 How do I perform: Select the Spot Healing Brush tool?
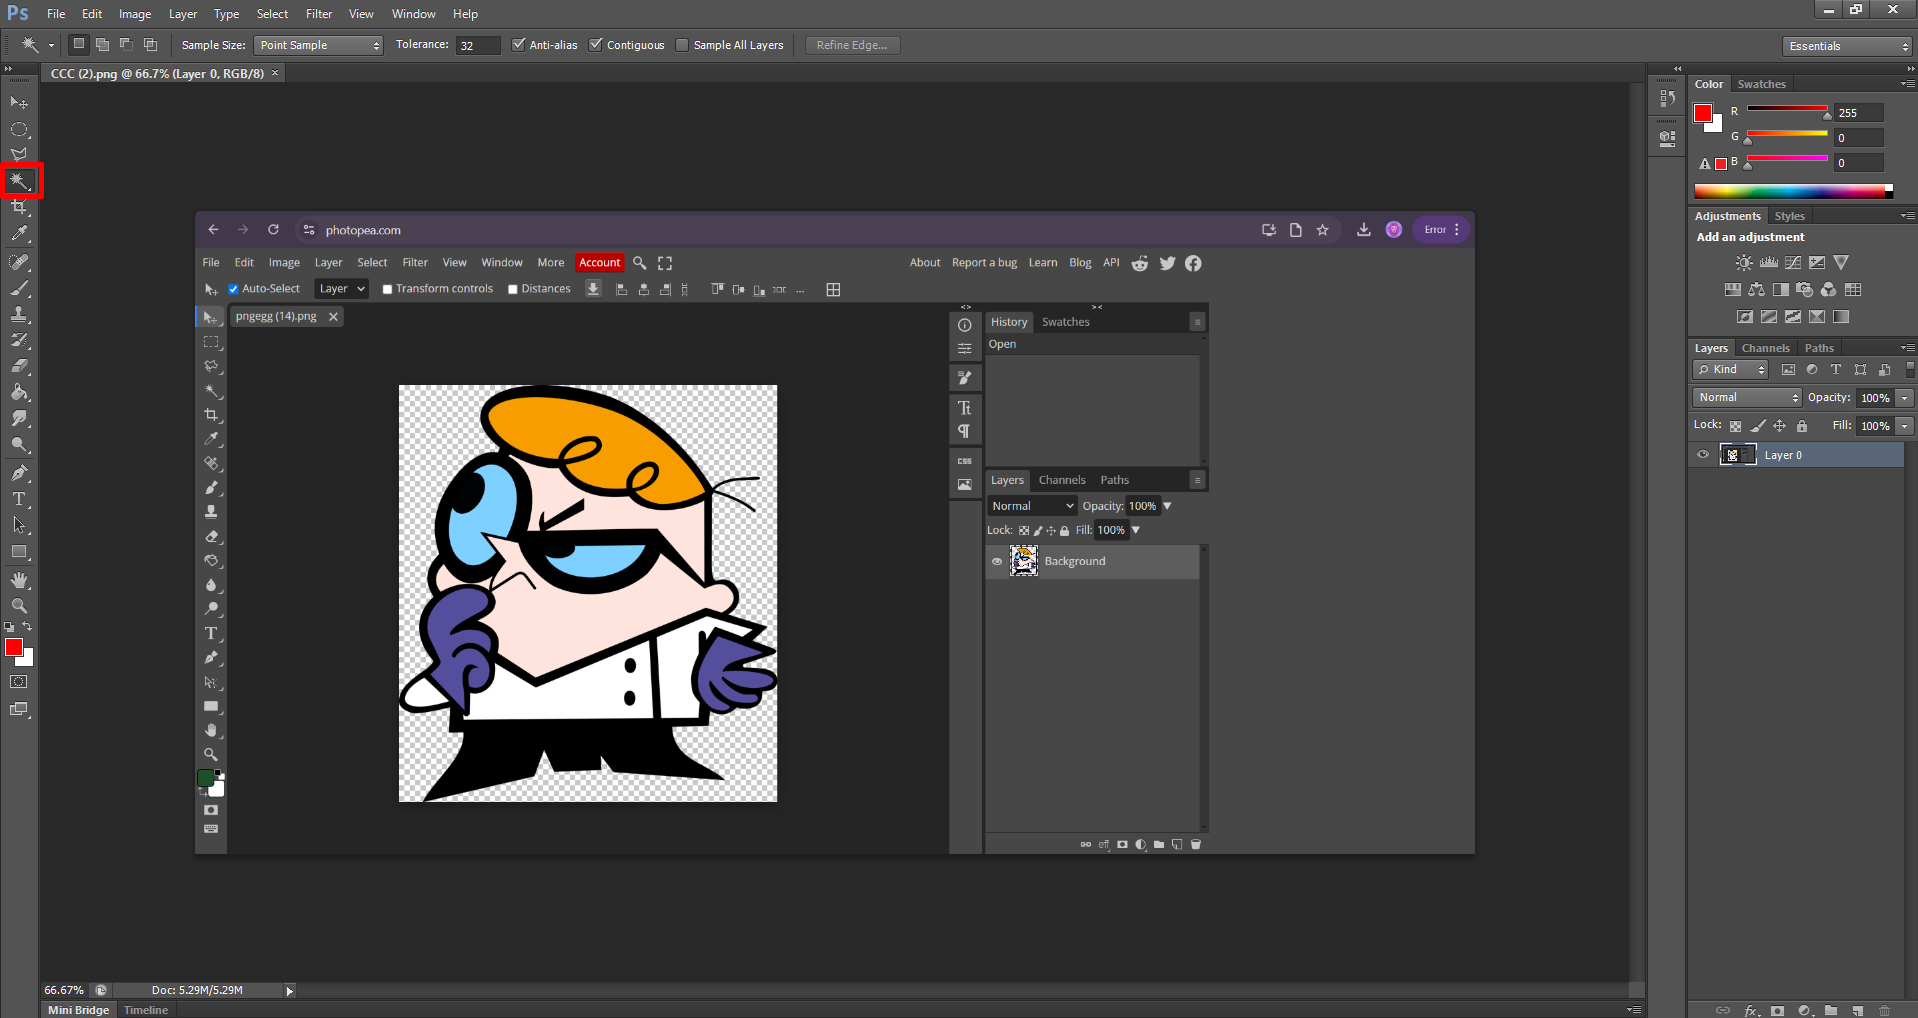[19, 262]
